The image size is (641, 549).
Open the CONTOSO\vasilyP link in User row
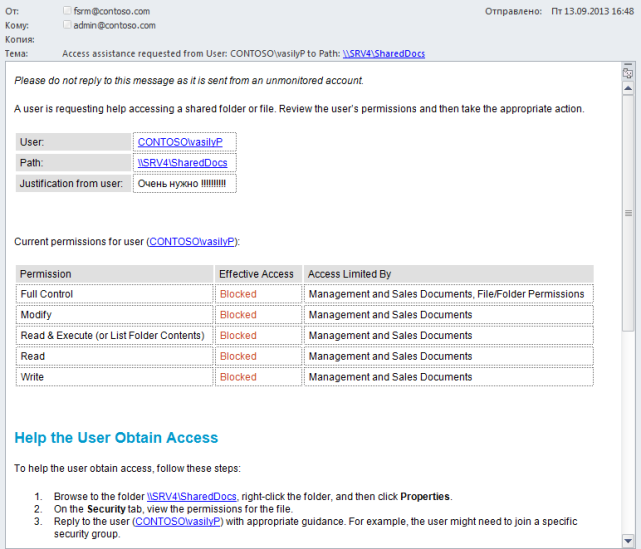coord(180,142)
